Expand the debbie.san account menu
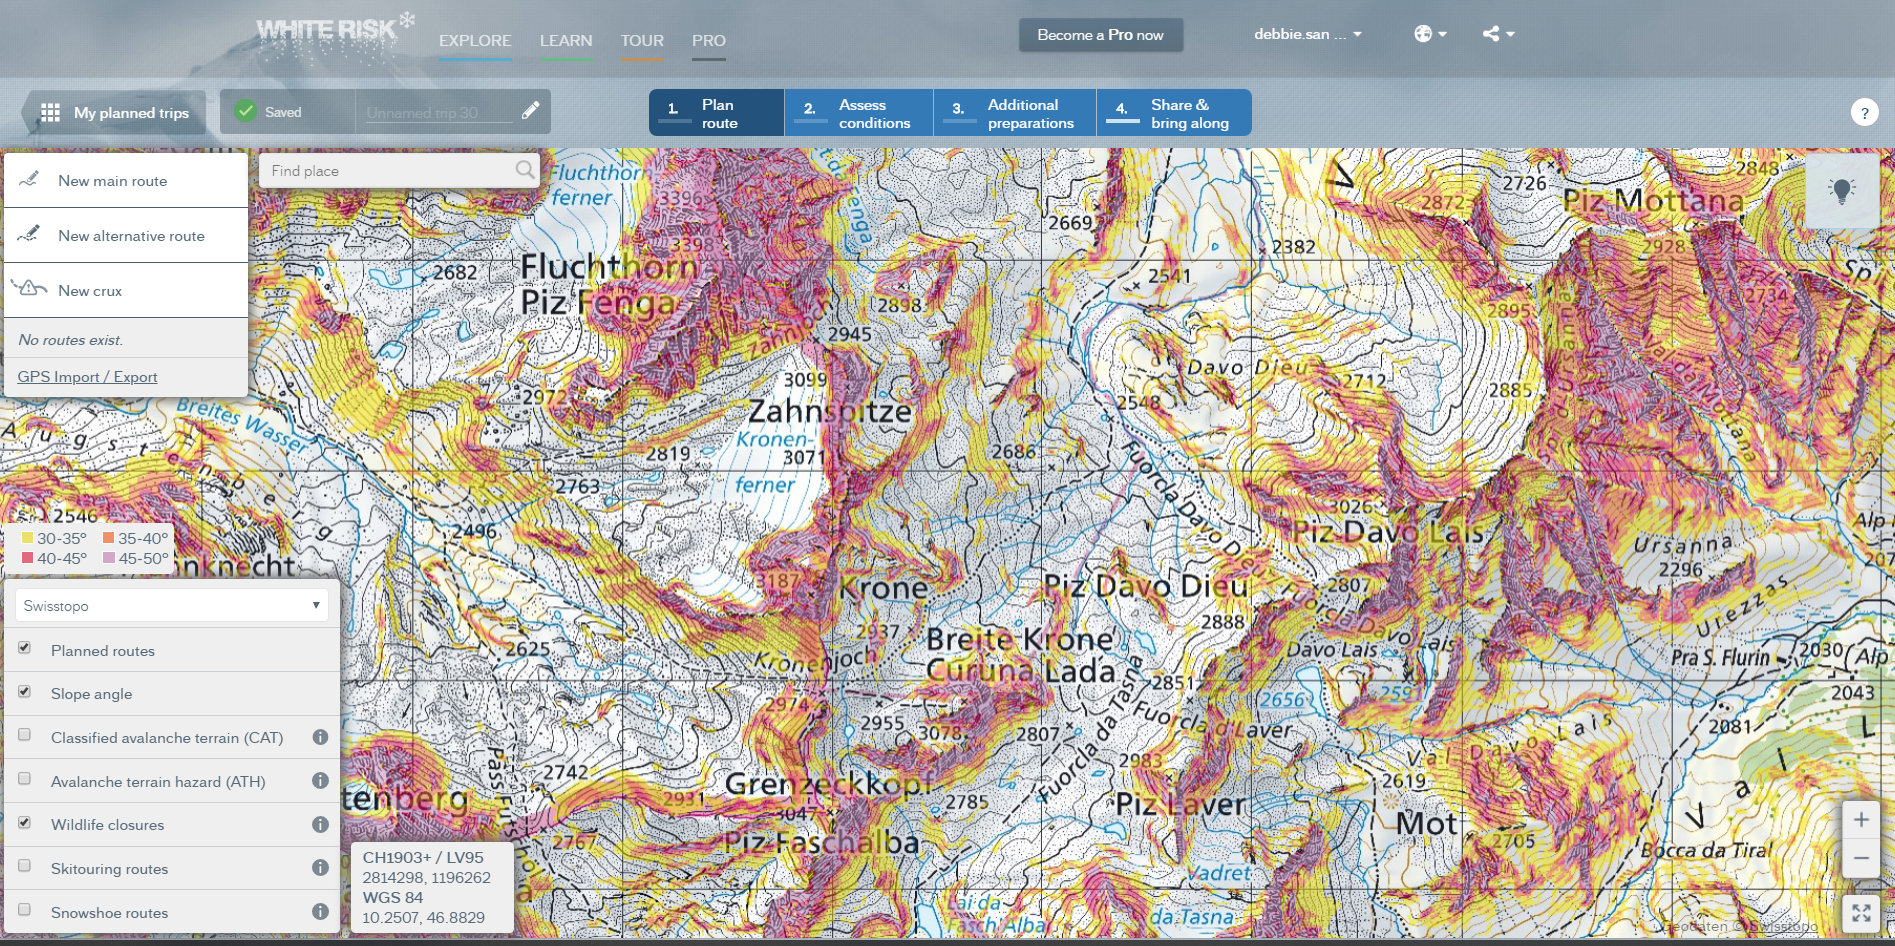Viewport: 1895px width, 946px height. click(x=1307, y=34)
